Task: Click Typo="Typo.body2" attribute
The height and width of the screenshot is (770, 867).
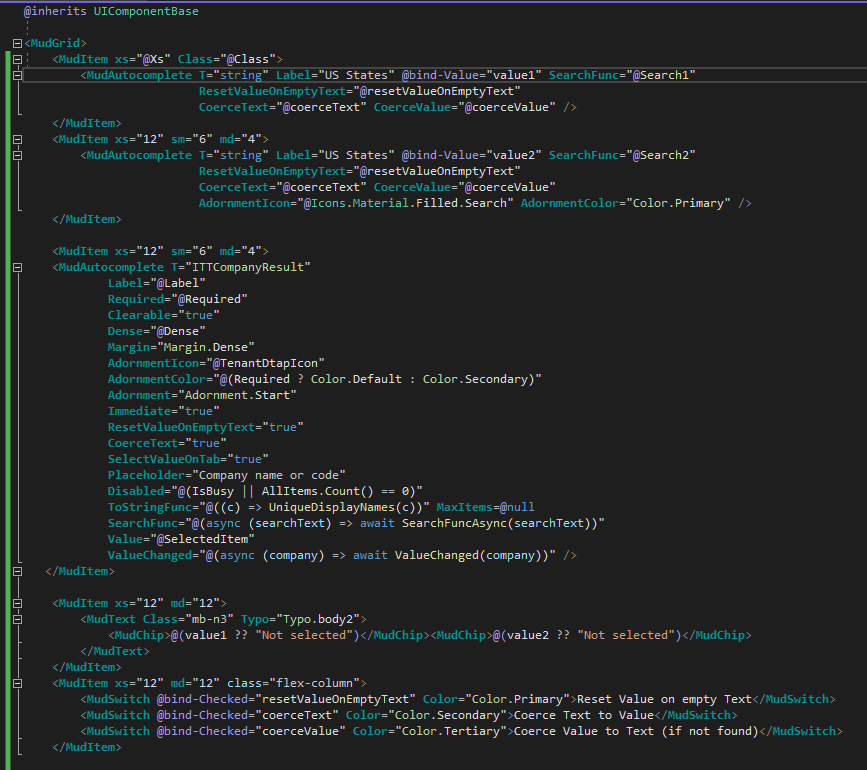Action: point(300,620)
